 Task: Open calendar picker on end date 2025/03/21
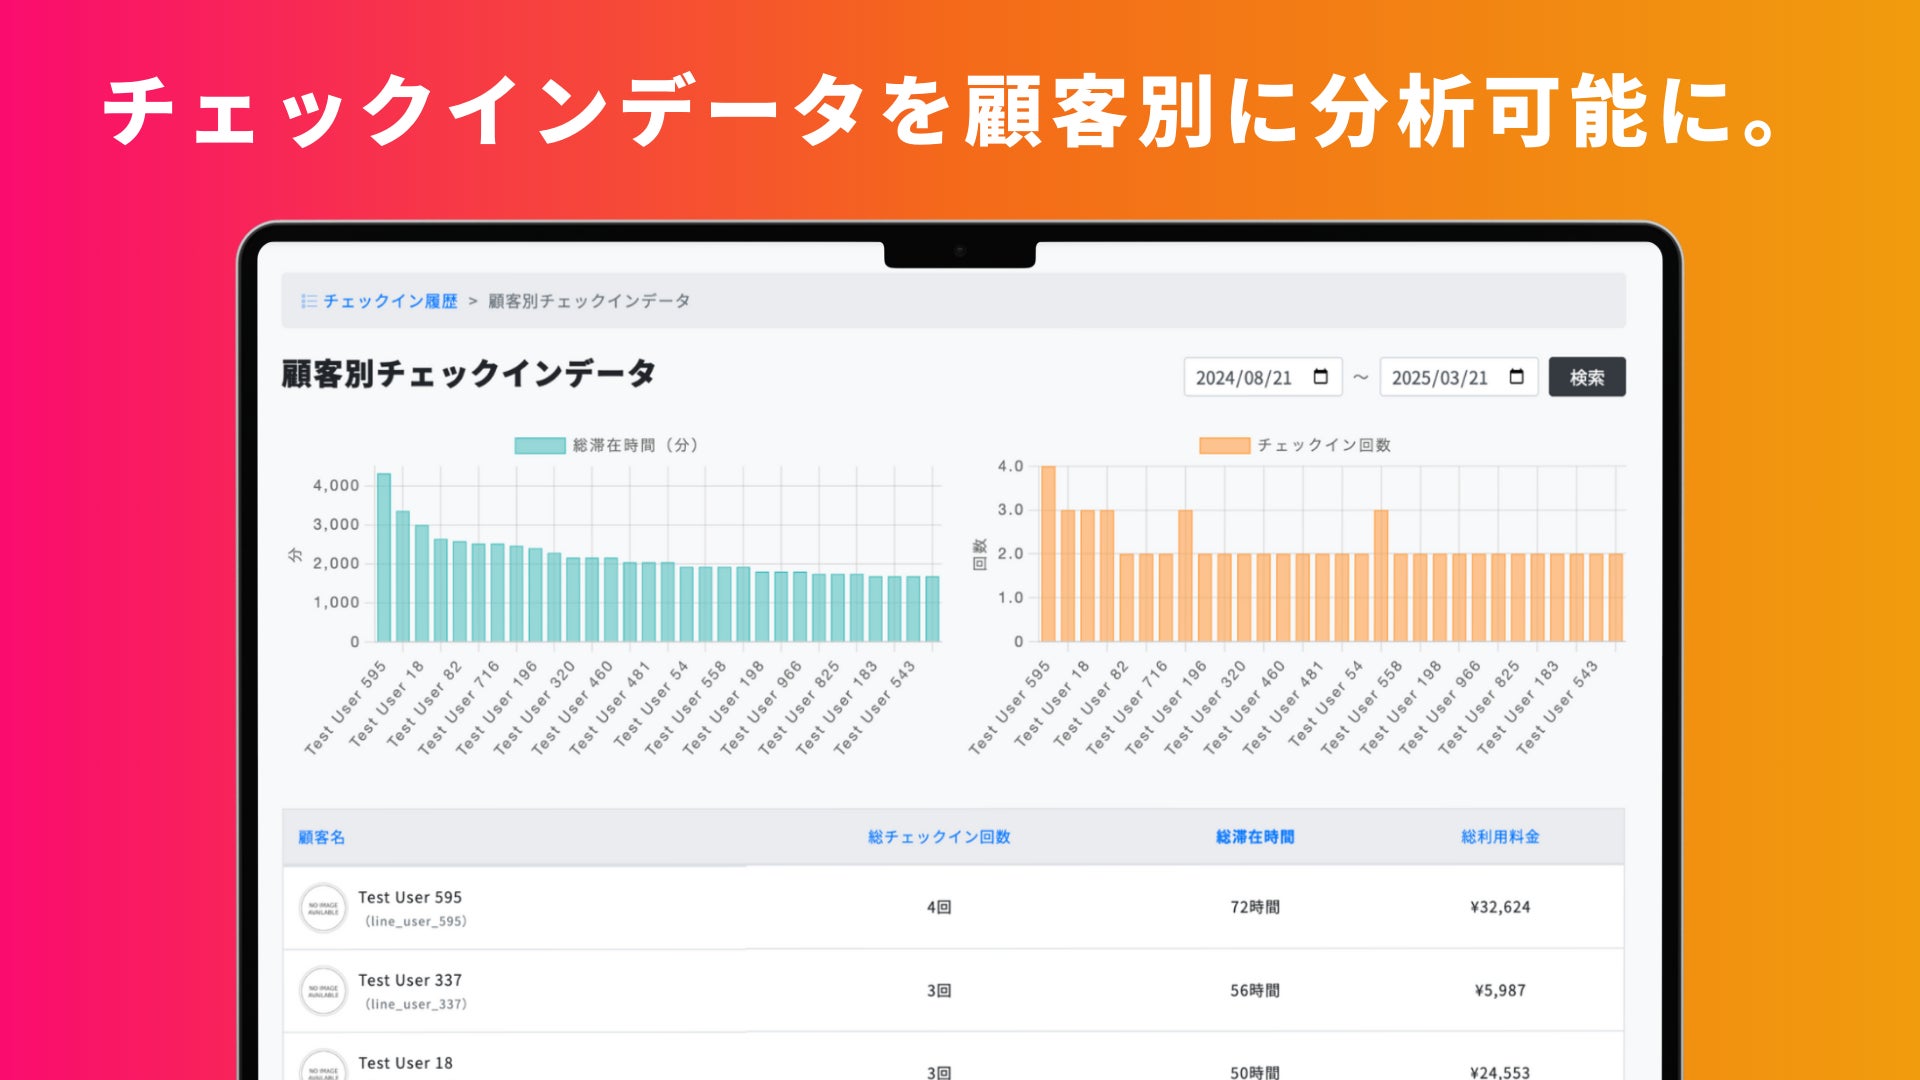tap(1516, 377)
